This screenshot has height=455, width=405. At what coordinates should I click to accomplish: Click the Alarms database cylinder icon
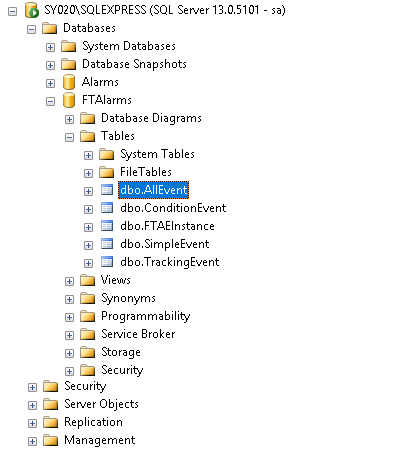coord(69,82)
